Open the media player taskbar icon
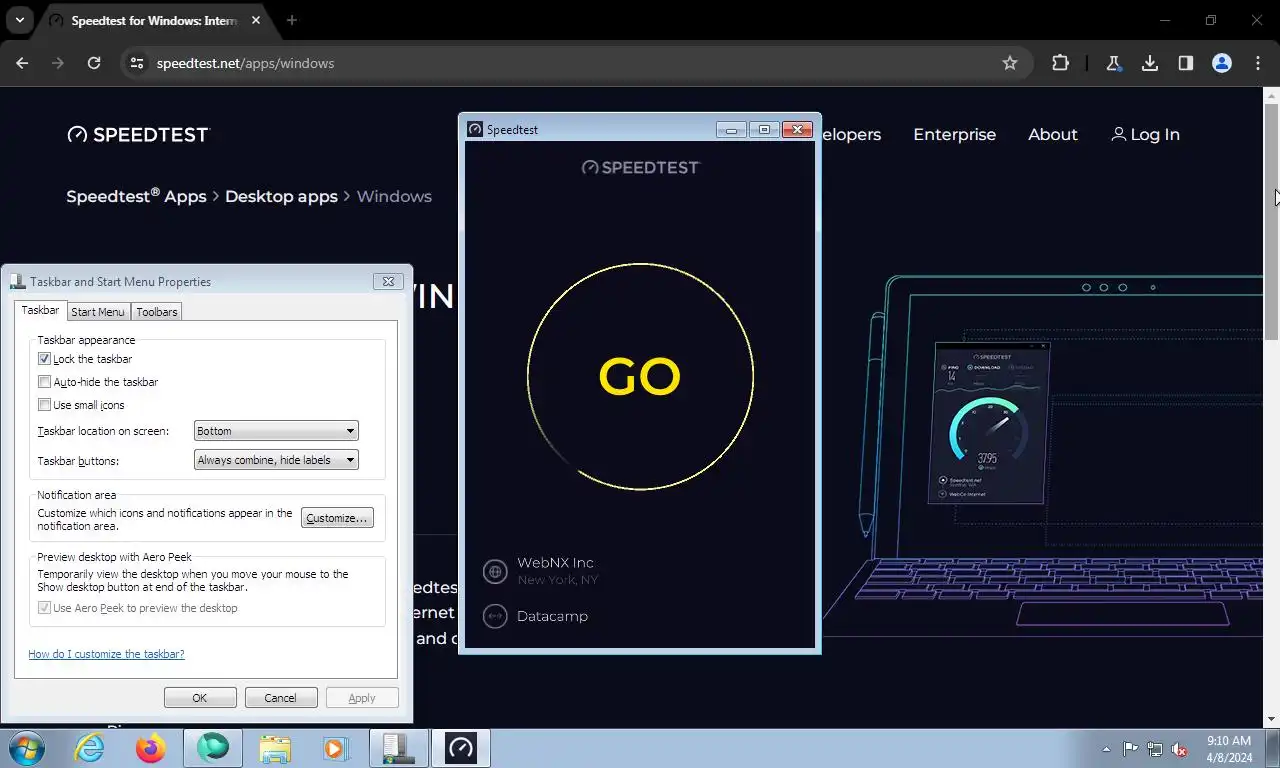This screenshot has height=768, width=1280. pos(335,748)
